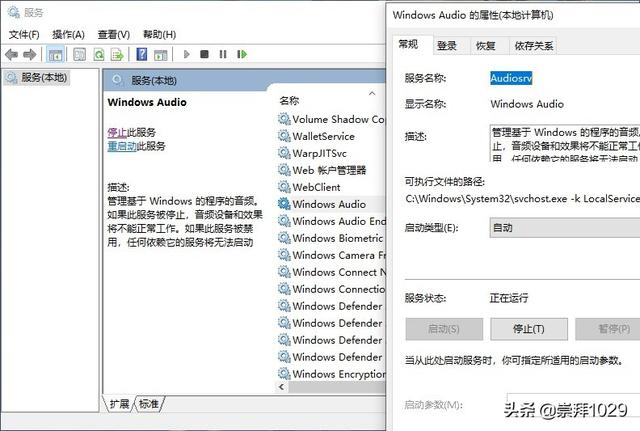
Task: Open the 操作(A) menu
Action: point(68,35)
